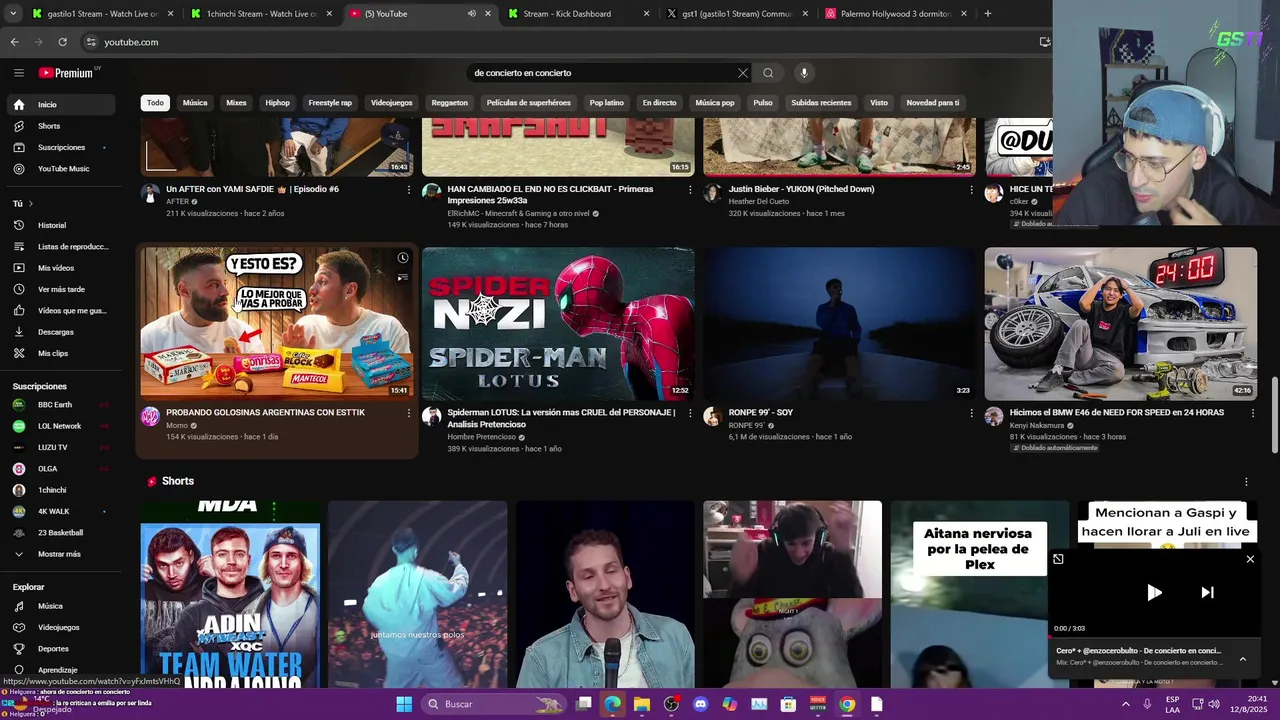Switch to gst1 Community X tab

pos(737,14)
